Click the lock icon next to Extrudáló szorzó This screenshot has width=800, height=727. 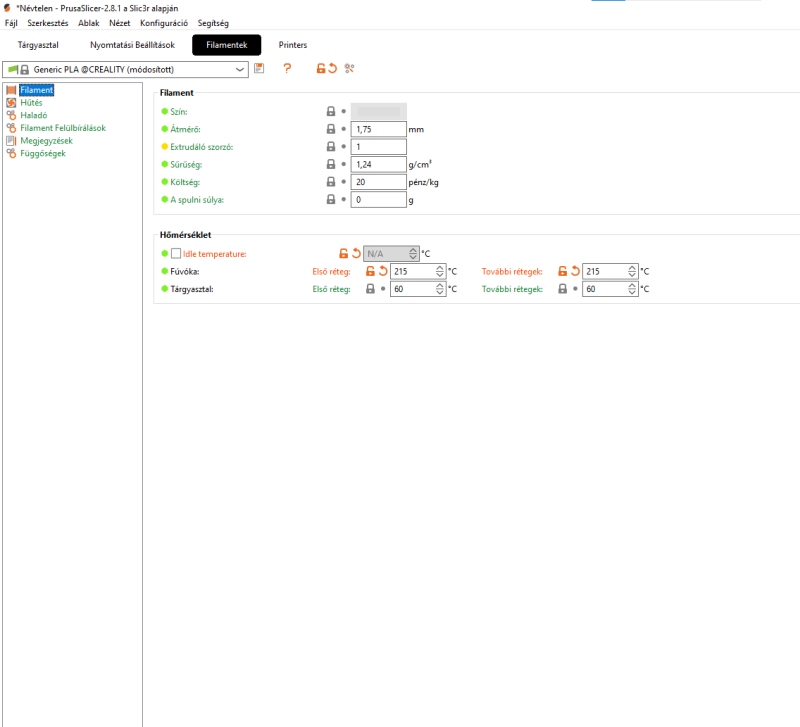tap(331, 147)
